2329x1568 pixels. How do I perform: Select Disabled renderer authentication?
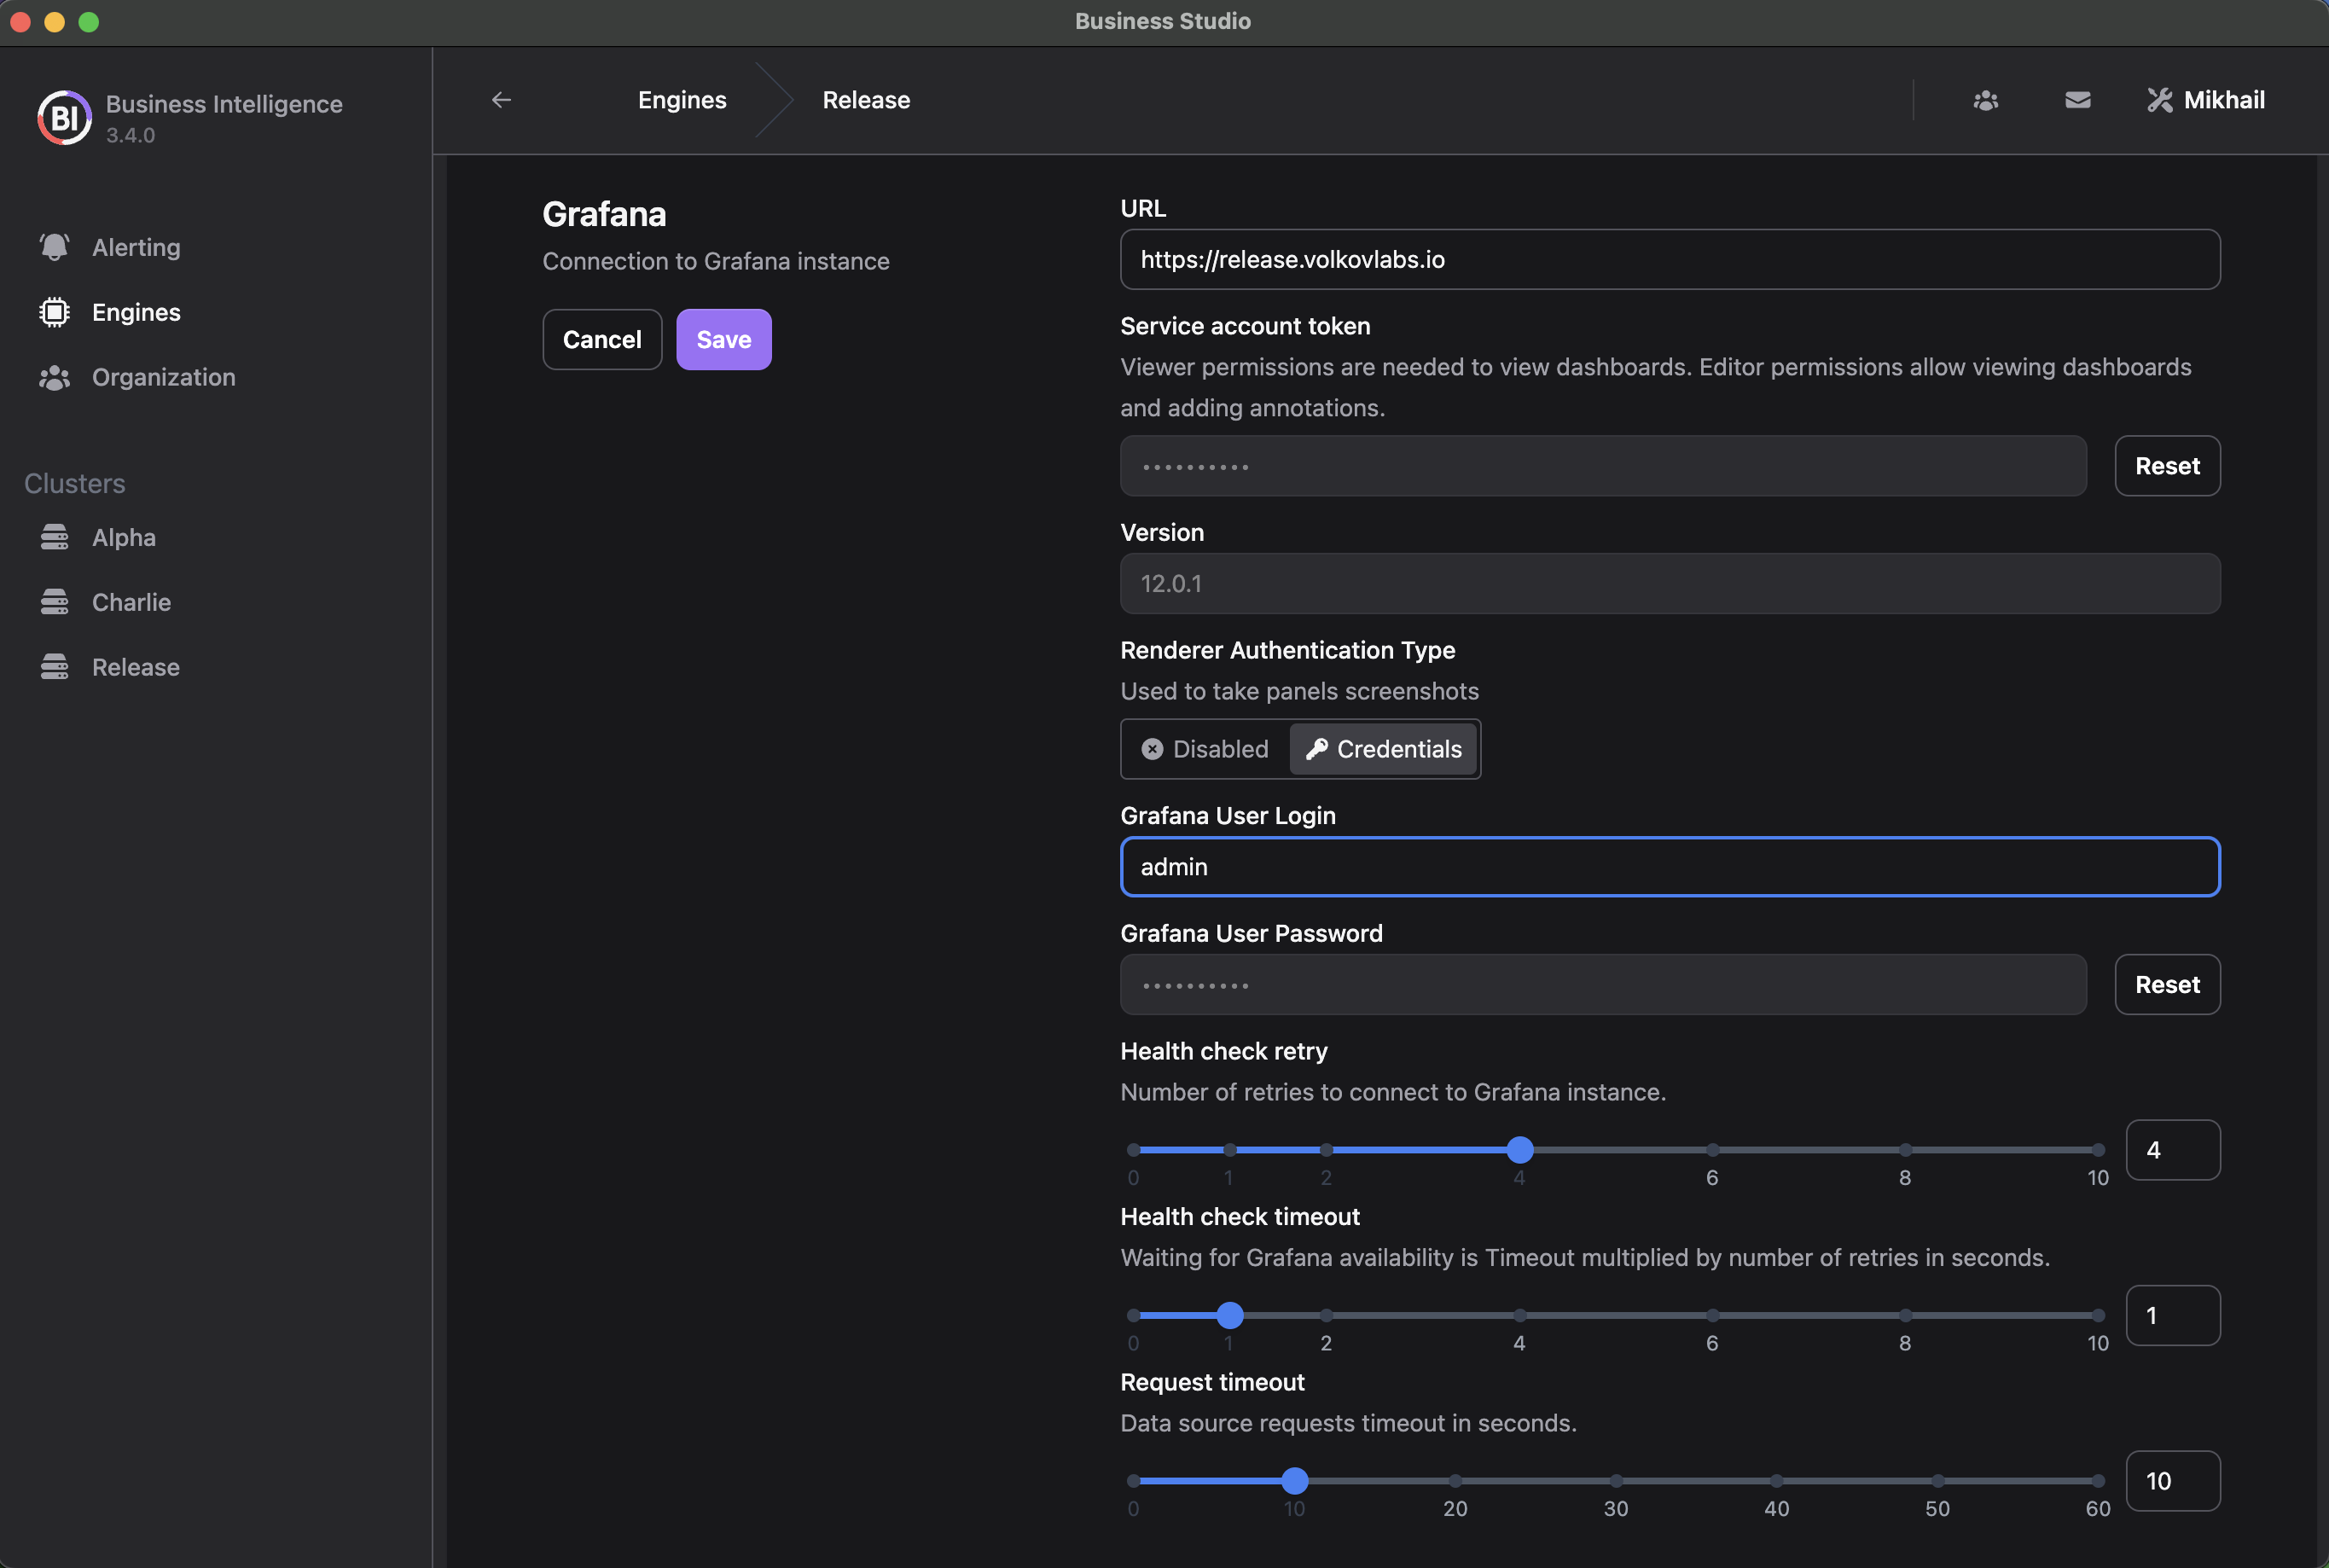pos(1205,749)
